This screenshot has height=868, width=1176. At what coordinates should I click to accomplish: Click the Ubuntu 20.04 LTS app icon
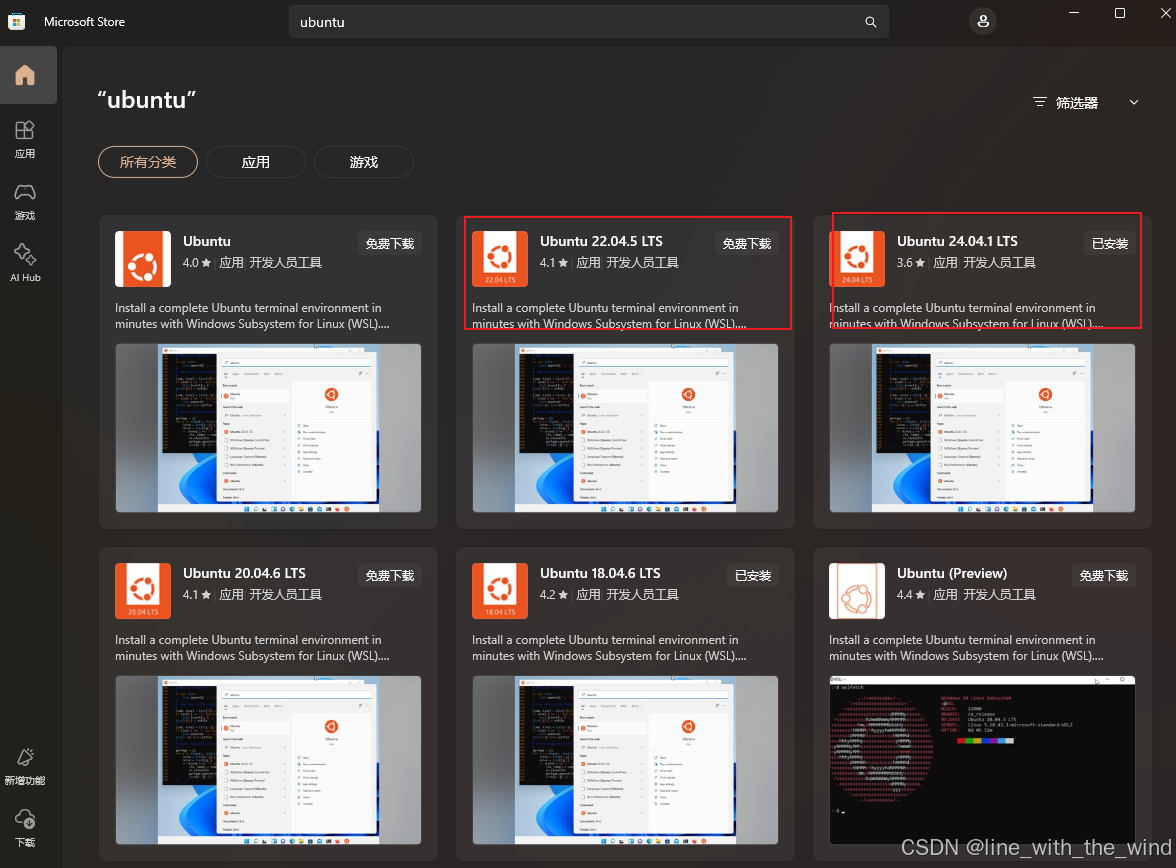coord(142,590)
